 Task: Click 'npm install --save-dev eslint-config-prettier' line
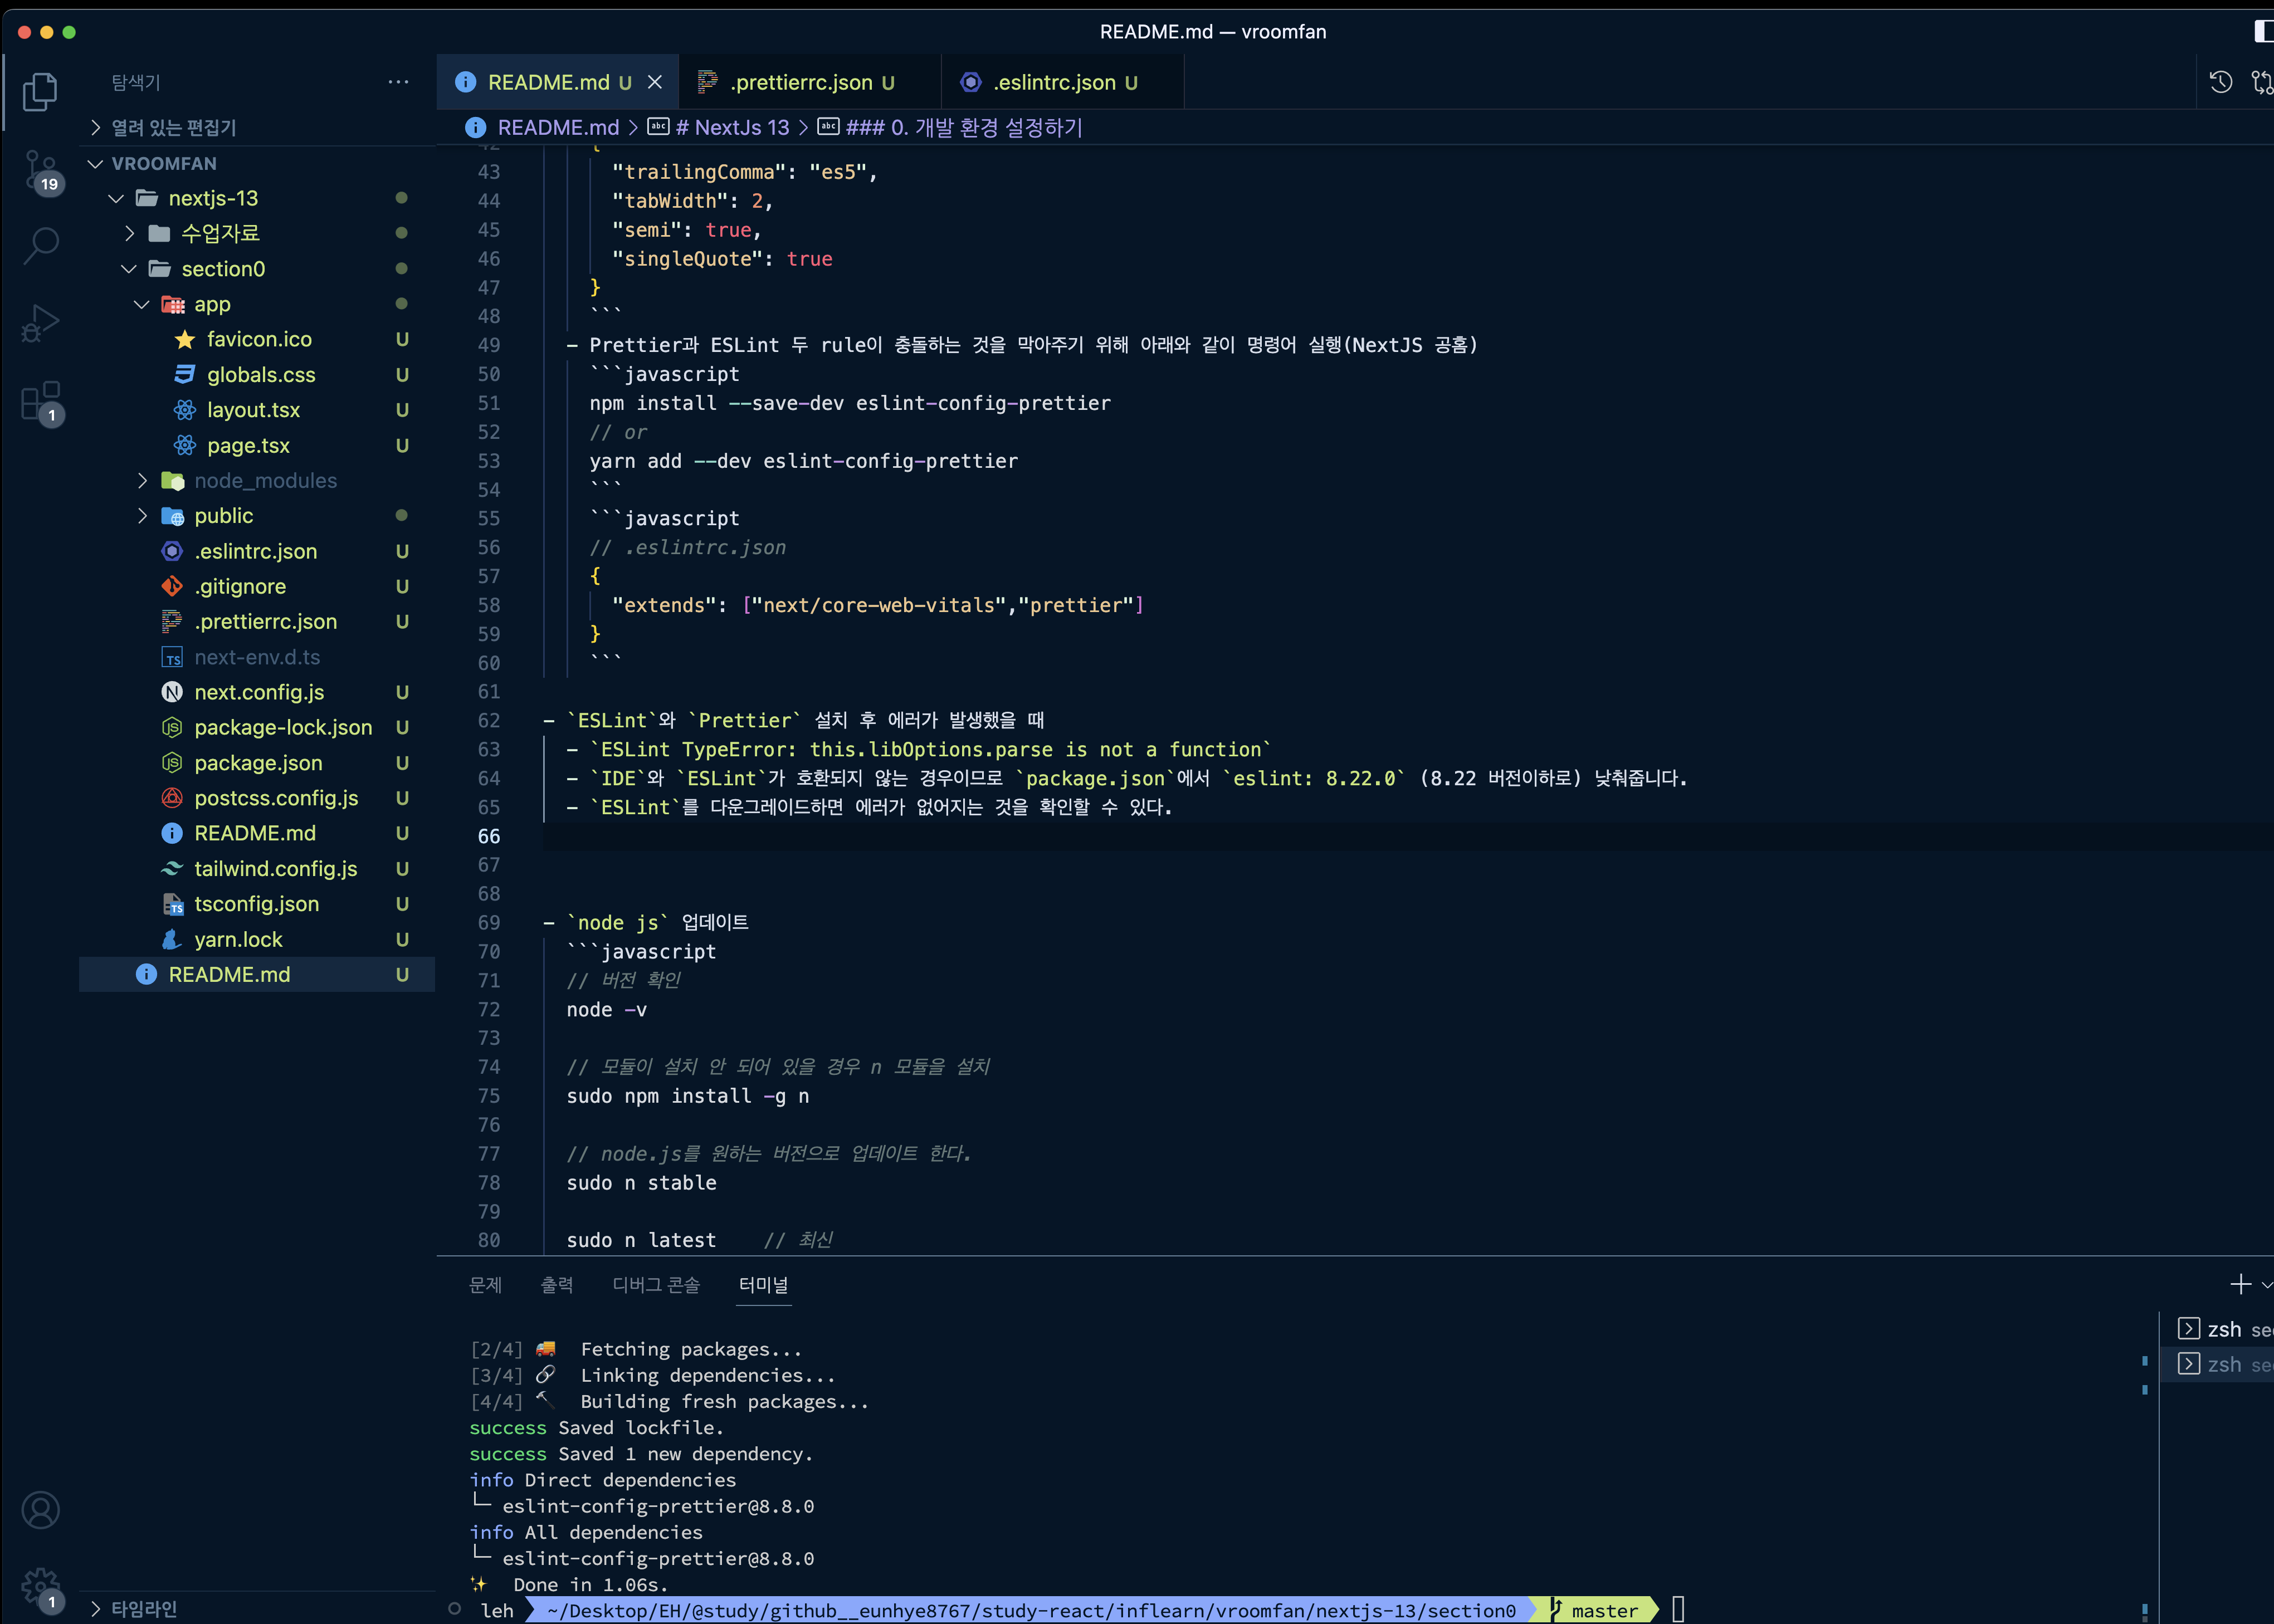point(850,403)
